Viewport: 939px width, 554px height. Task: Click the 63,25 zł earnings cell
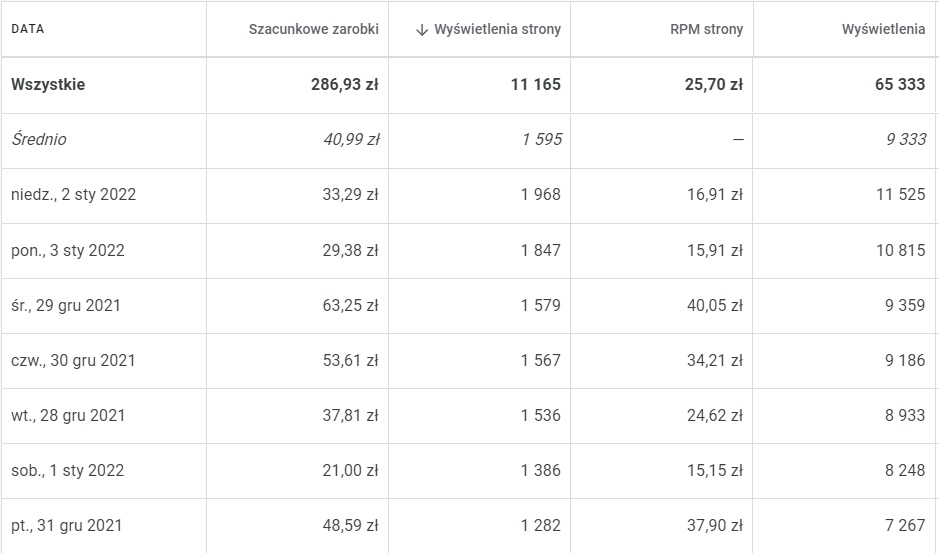[350, 305]
